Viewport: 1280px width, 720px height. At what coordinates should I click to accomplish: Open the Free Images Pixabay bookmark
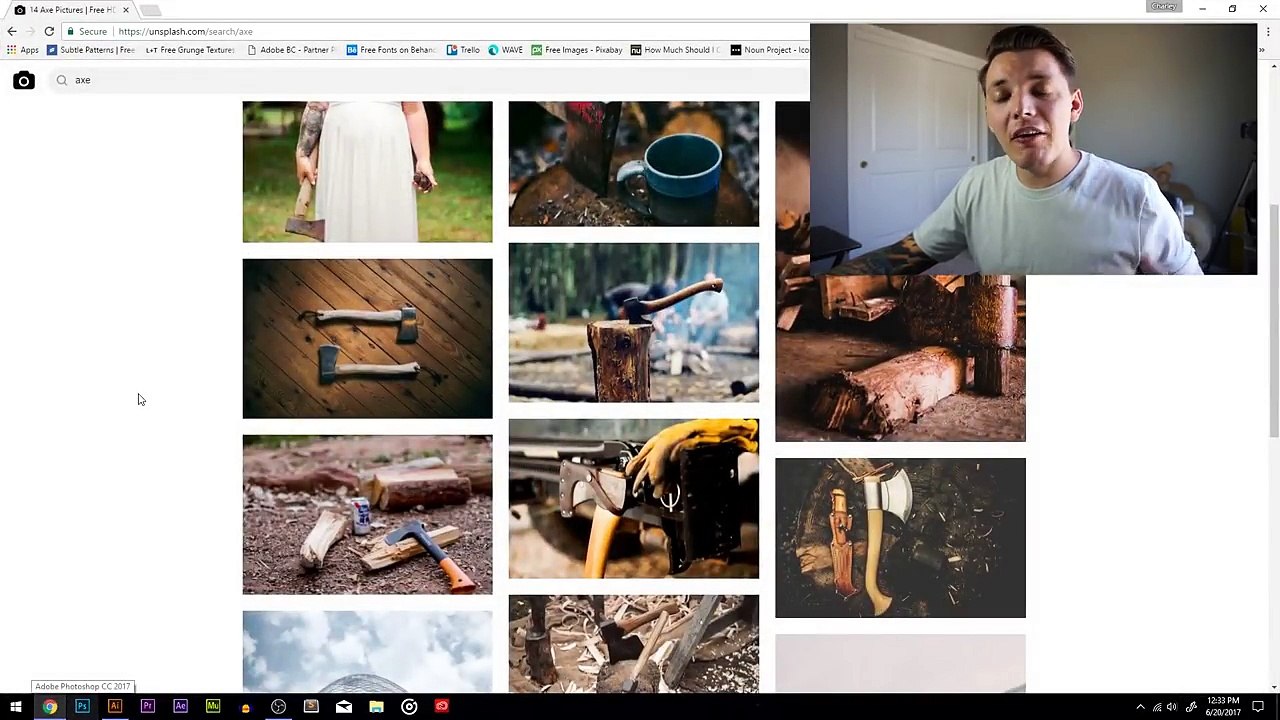click(577, 50)
